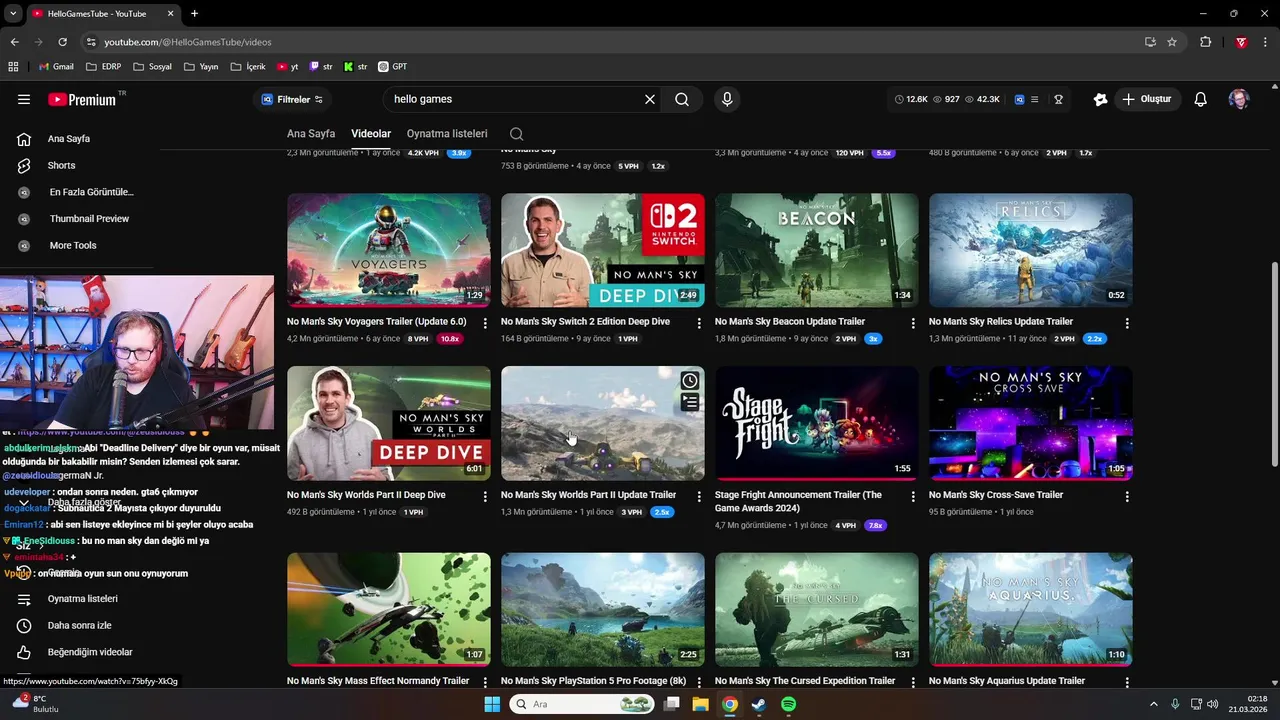The image size is (1280, 720).
Task: Open the Gmail bookmark
Action: pyautogui.click(x=56, y=67)
